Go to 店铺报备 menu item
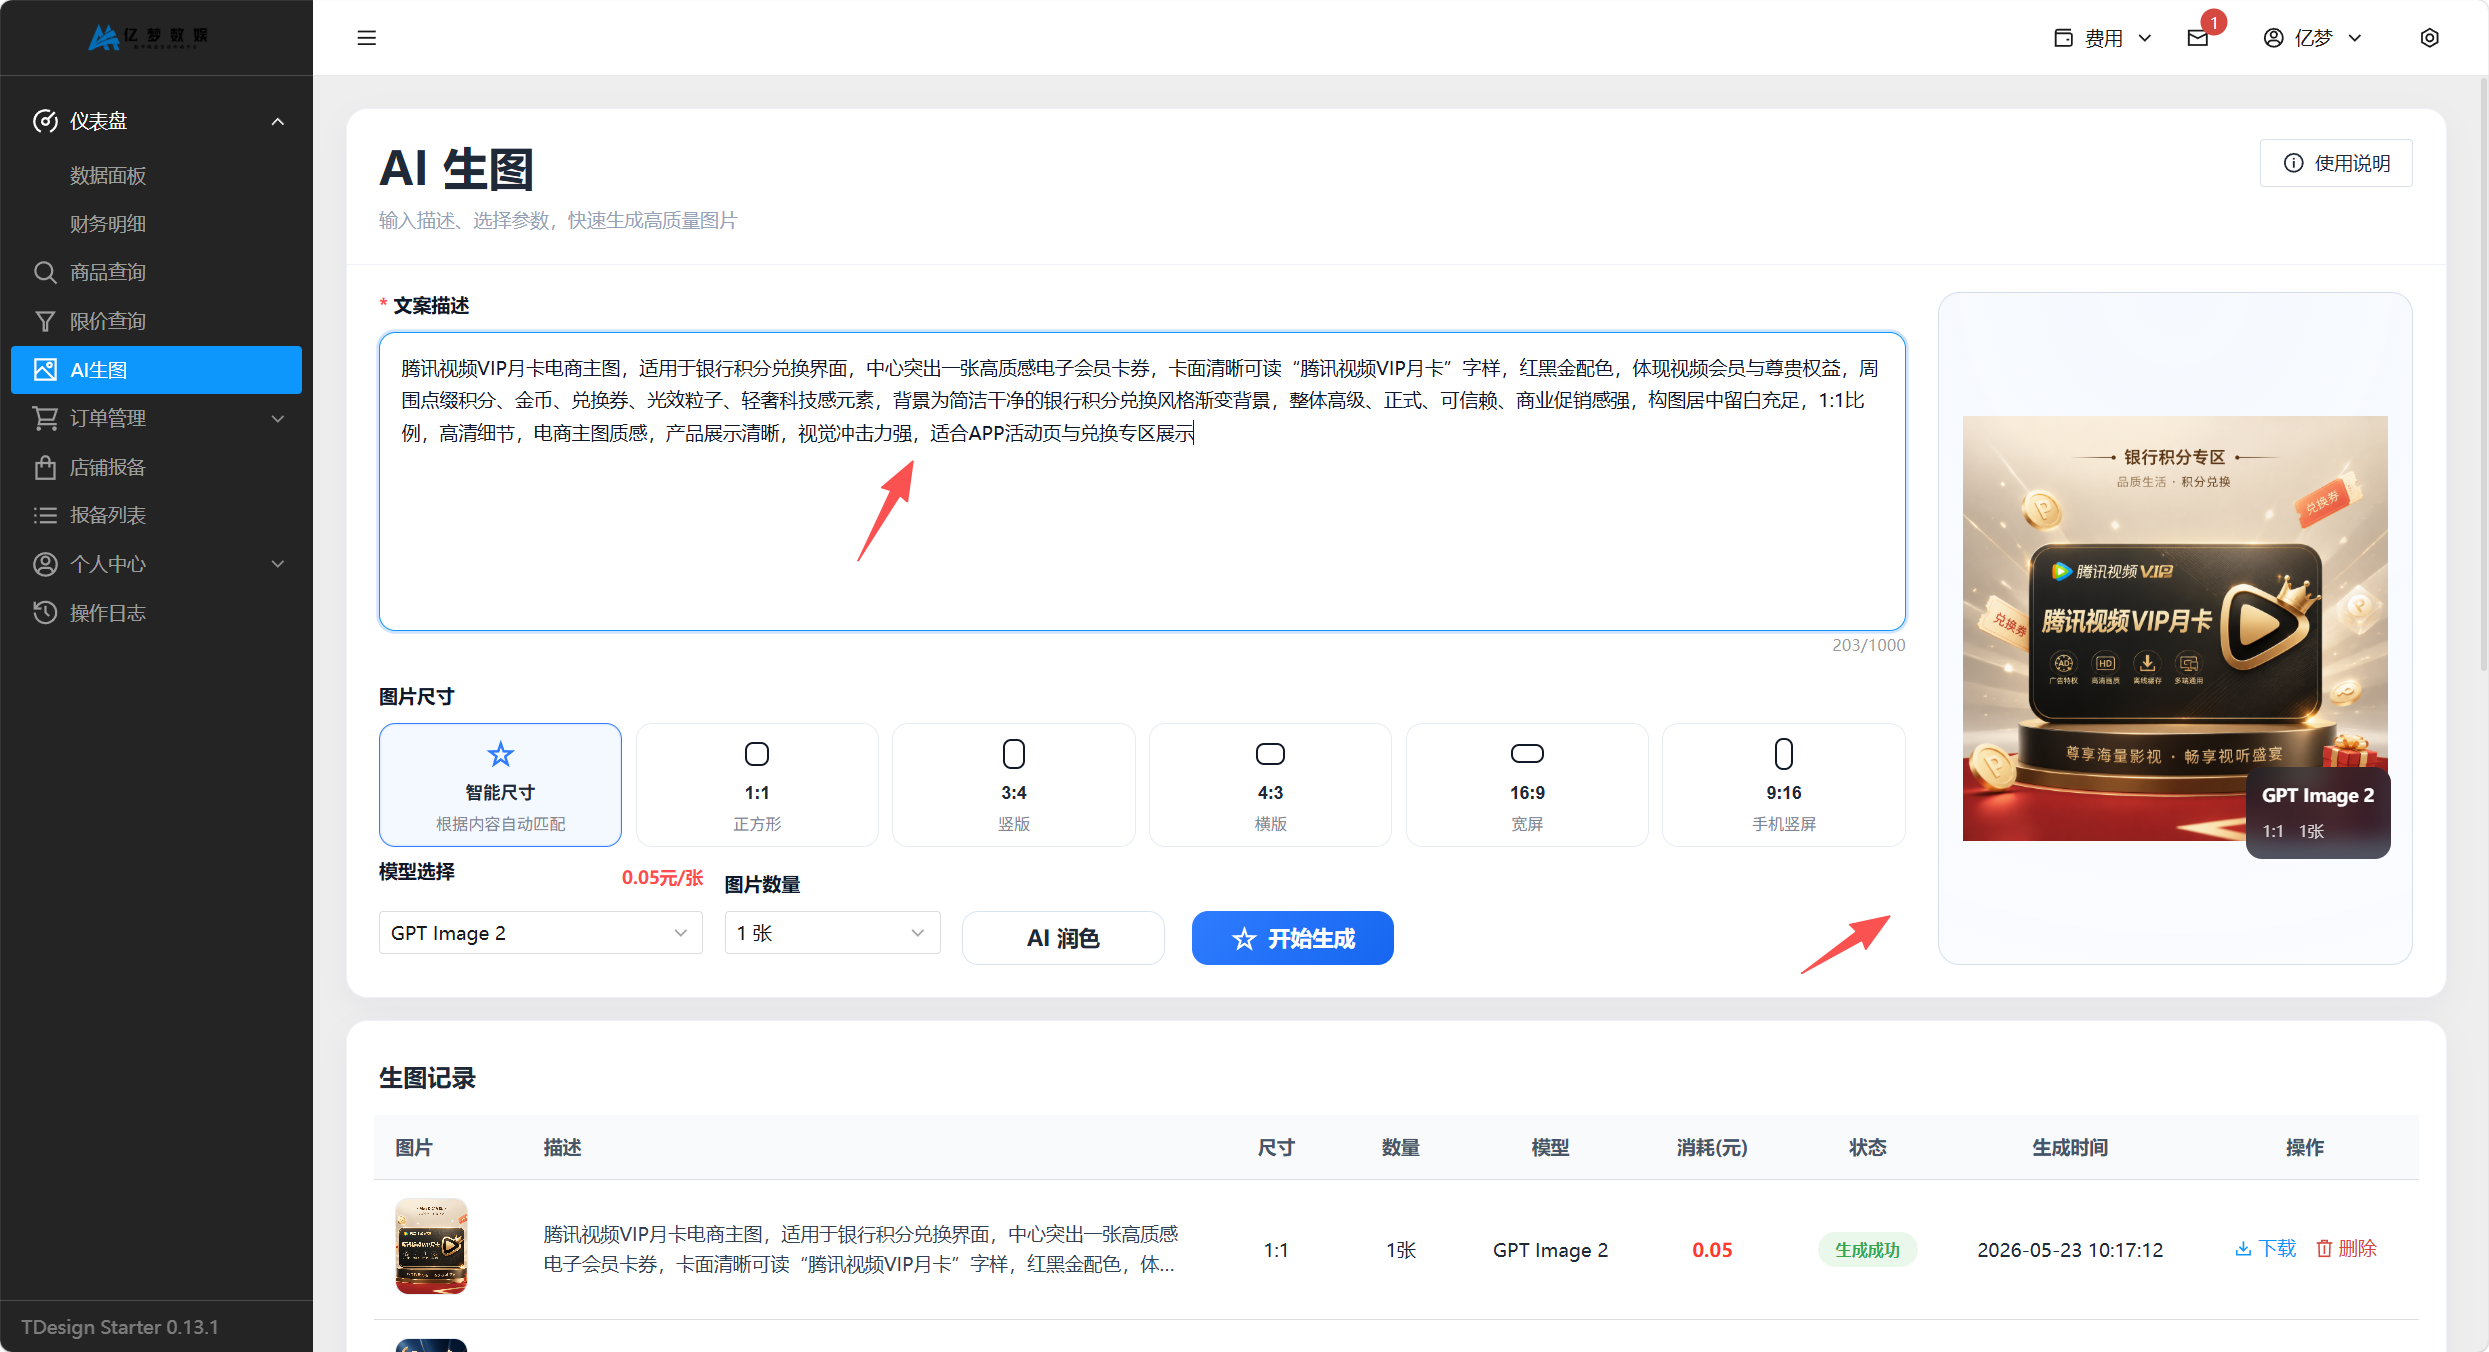Screen dimensions: 2489x1352 coord(156,467)
